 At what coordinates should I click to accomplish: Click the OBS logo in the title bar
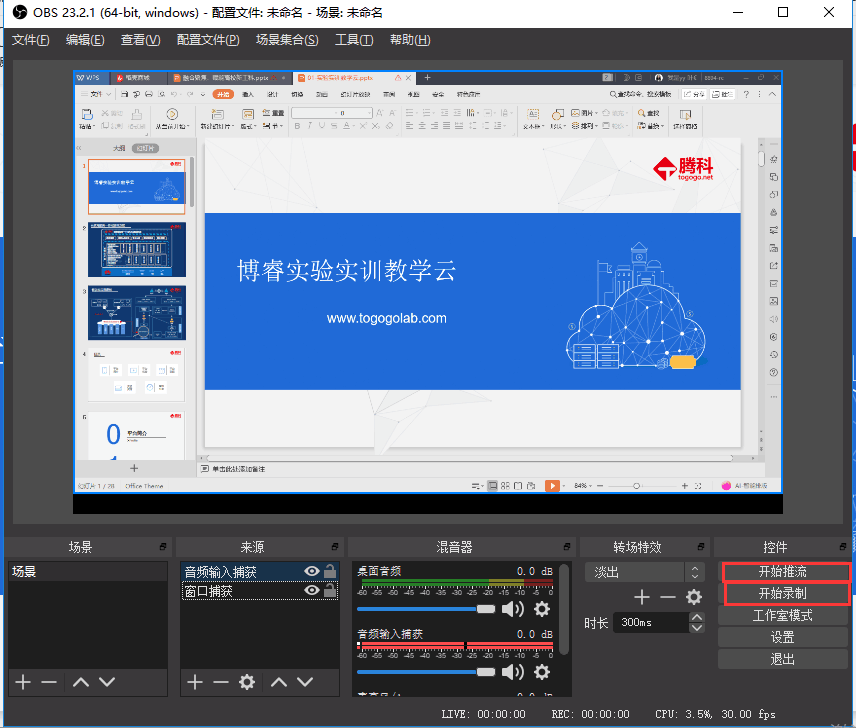click(20, 12)
